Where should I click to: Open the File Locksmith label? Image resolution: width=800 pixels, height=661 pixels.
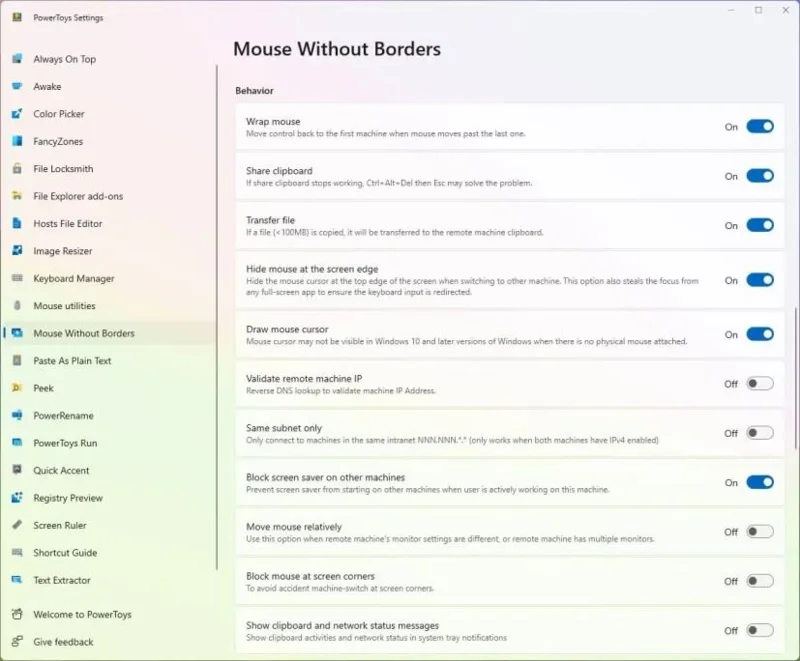(63, 169)
